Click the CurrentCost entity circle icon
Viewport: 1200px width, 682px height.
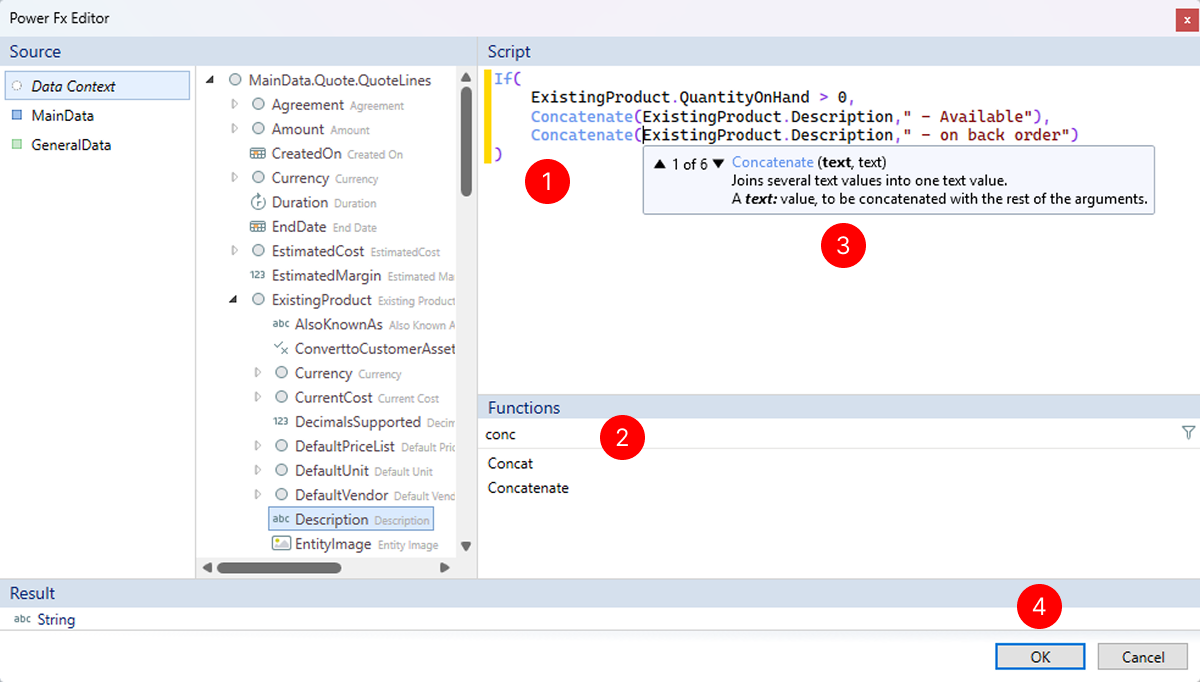click(282, 398)
